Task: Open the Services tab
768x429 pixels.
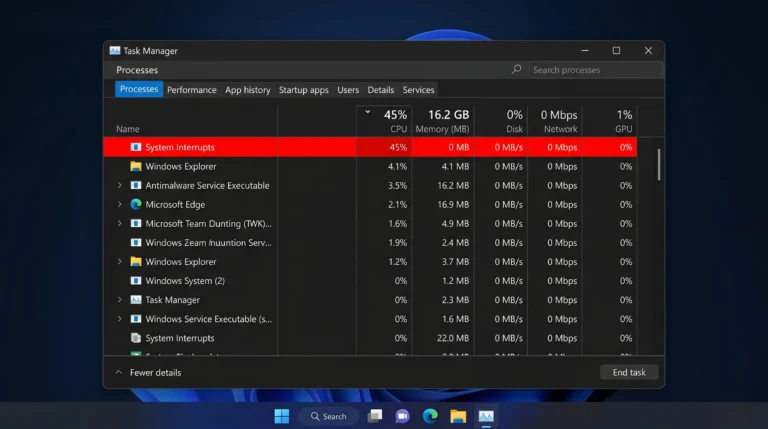Action: (x=418, y=90)
